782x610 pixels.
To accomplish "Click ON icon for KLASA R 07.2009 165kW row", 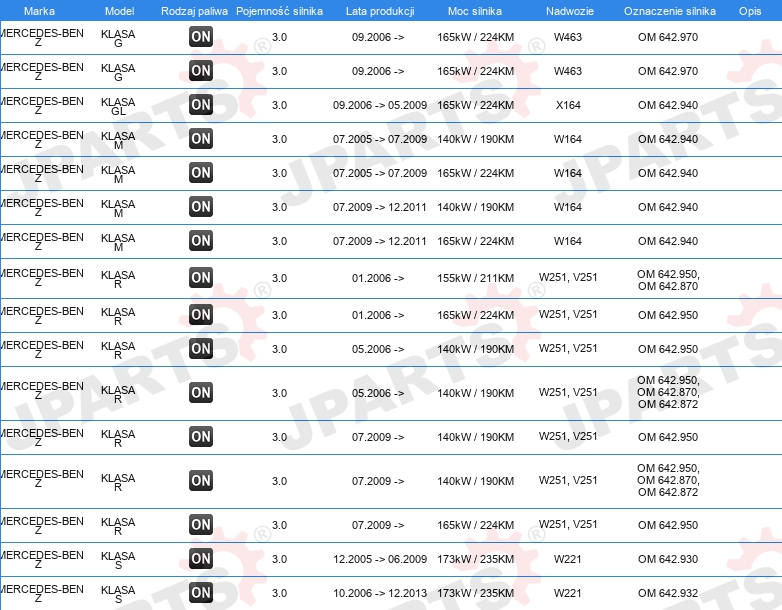I will (x=201, y=525).
